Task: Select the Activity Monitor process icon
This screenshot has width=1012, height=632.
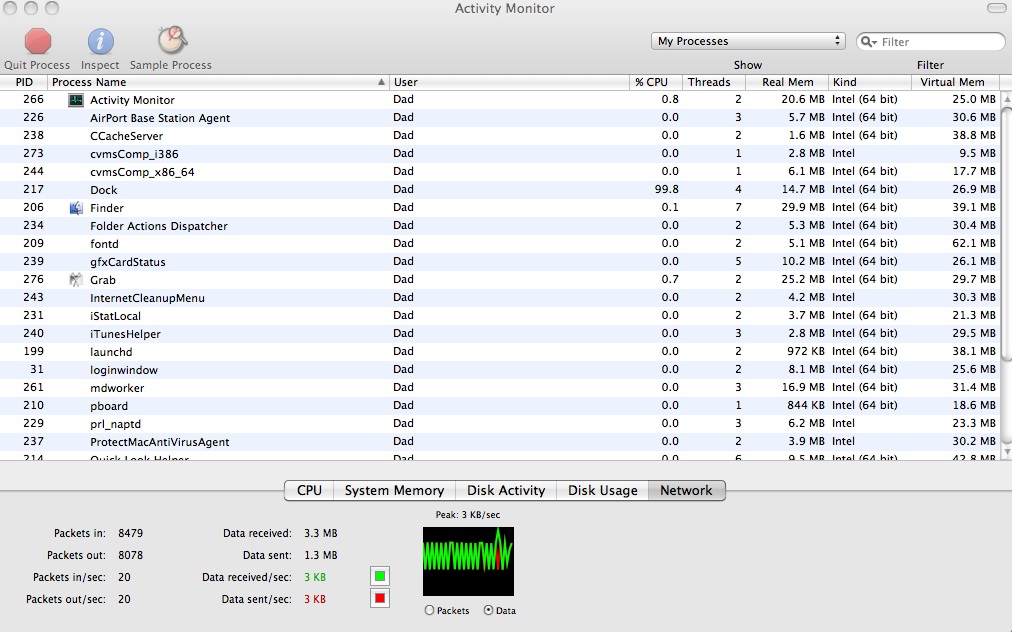Action: coord(76,100)
